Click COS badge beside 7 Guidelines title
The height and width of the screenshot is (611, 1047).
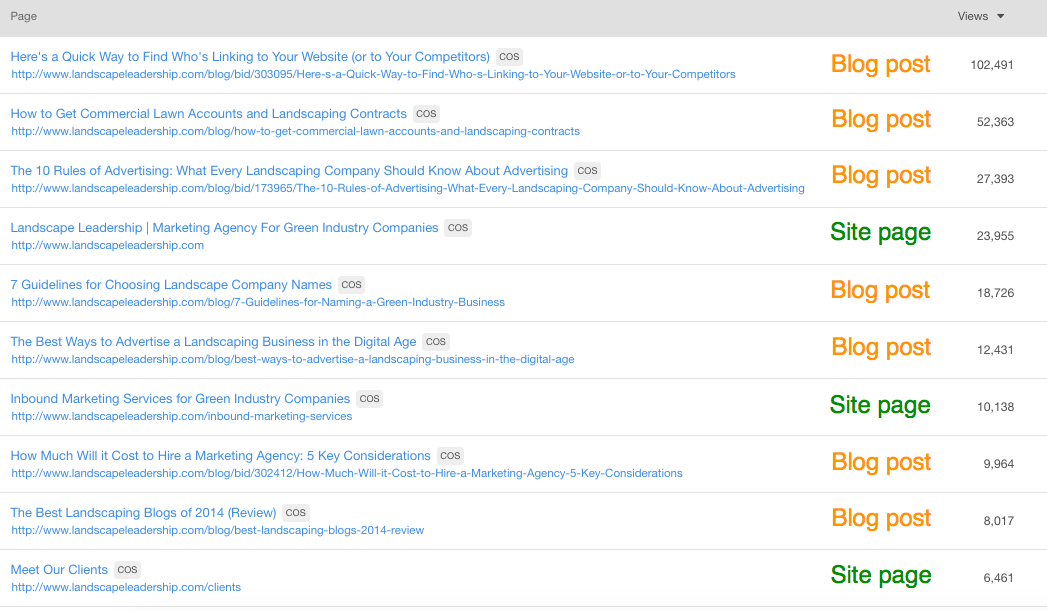click(x=351, y=285)
